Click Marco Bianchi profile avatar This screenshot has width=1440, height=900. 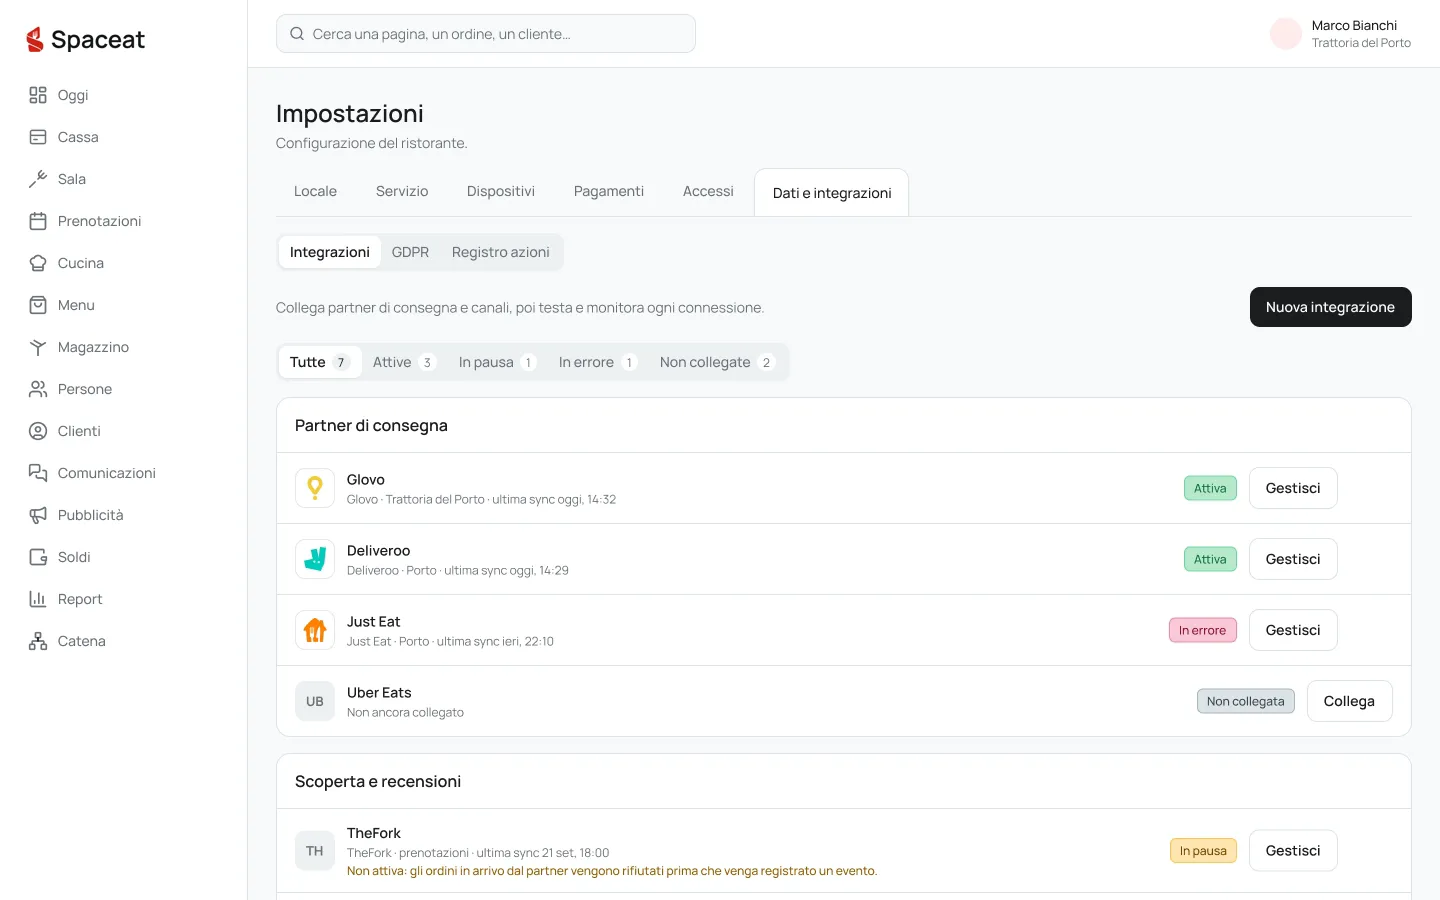coord(1286,34)
